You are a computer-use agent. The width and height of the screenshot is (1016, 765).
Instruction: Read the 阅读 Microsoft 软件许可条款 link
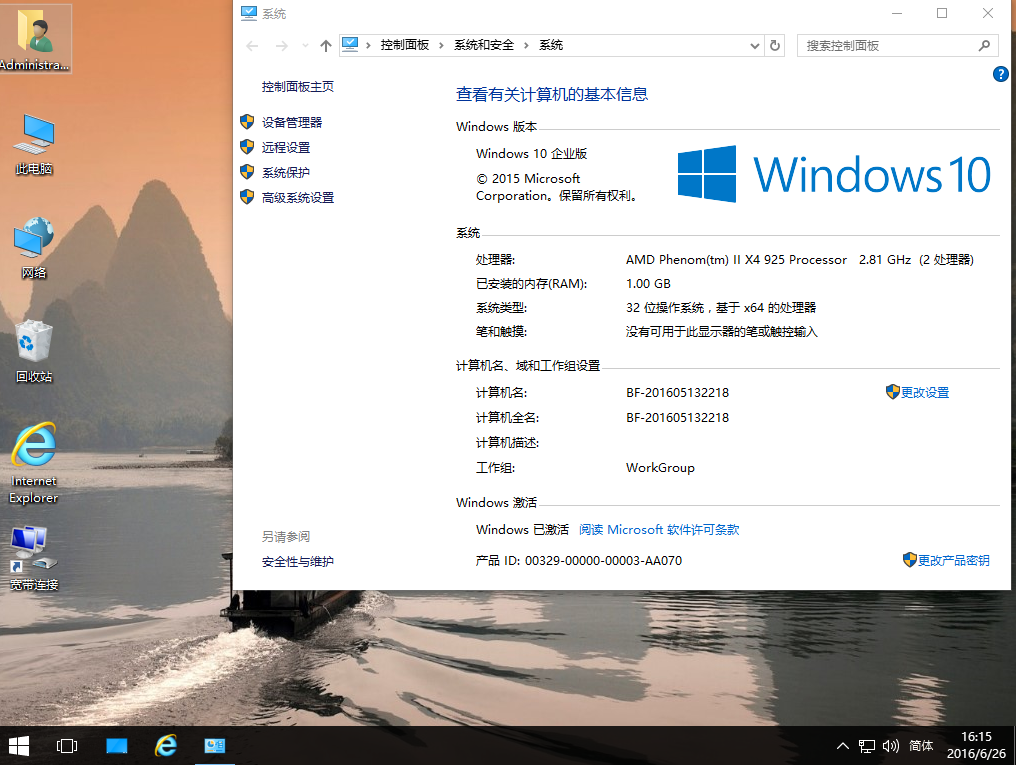click(659, 530)
